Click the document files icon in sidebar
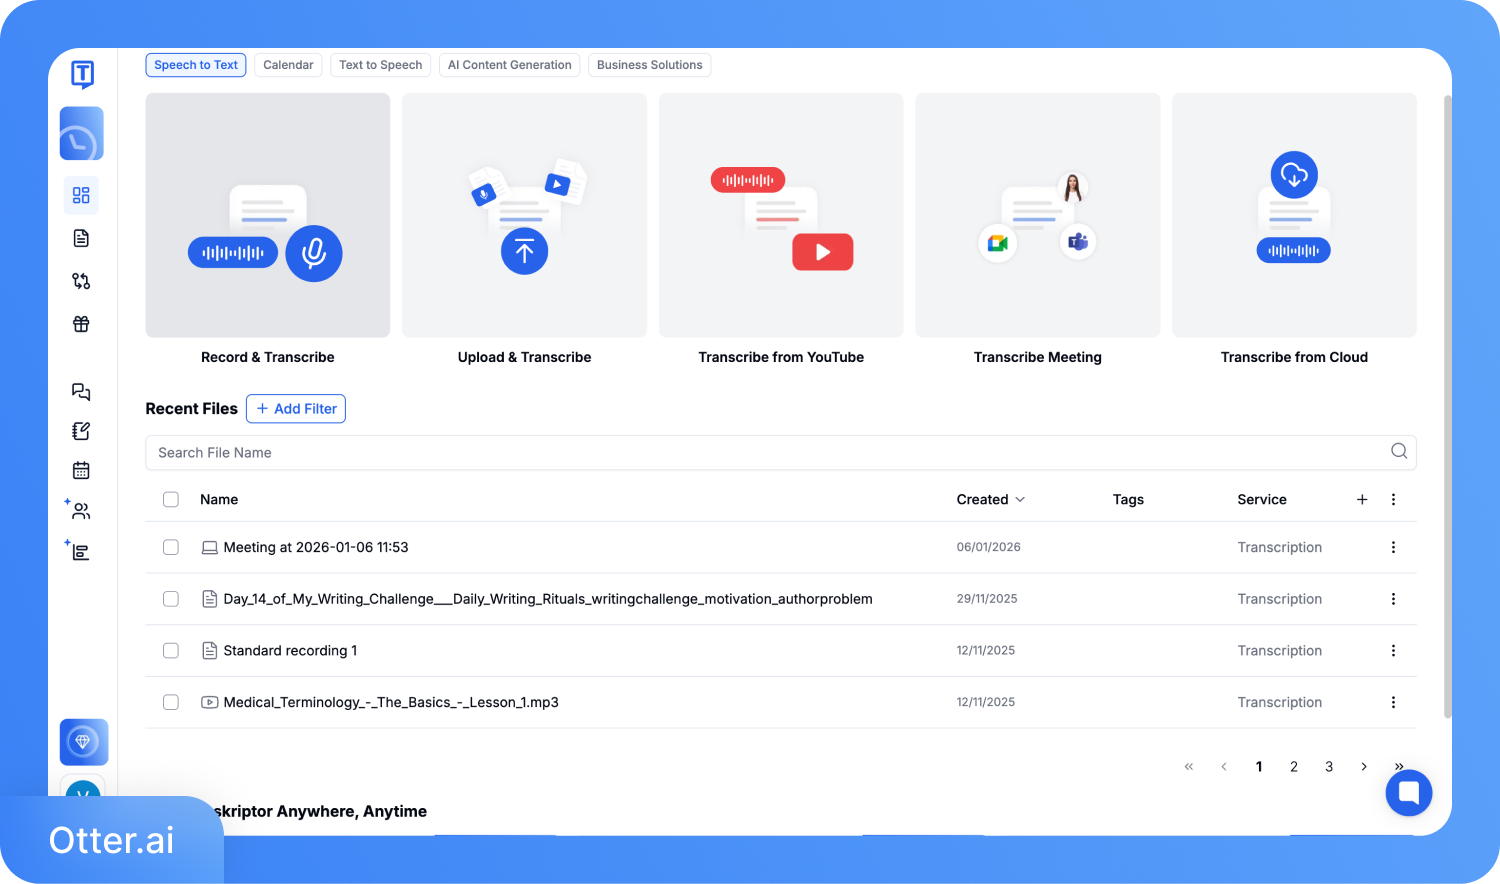1500x884 pixels. coord(81,238)
